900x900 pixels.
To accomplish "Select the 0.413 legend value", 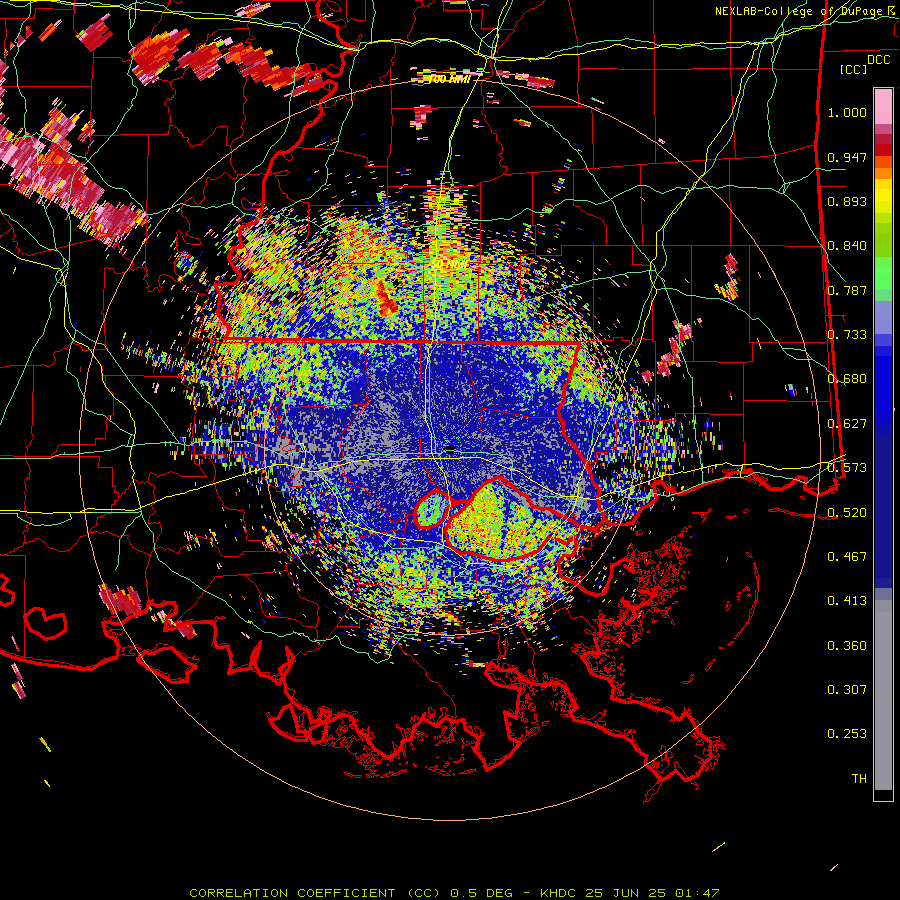I will [x=847, y=601].
